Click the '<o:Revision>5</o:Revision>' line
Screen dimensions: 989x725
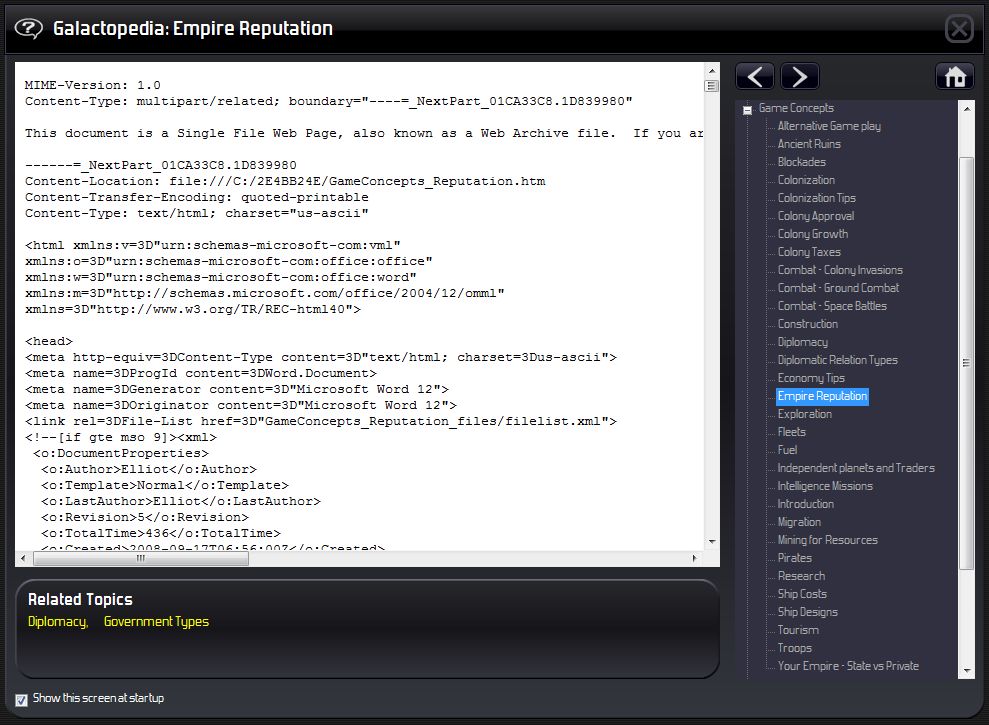145,517
